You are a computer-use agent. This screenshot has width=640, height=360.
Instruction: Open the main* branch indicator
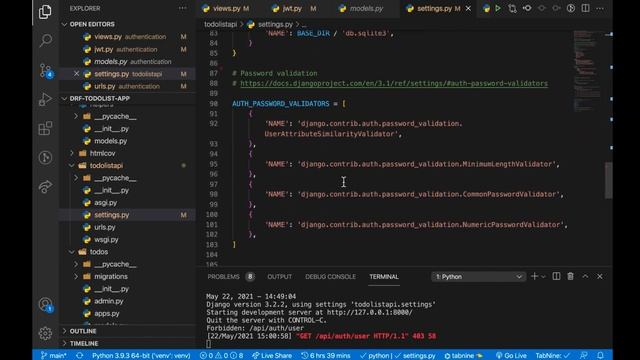point(53,355)
